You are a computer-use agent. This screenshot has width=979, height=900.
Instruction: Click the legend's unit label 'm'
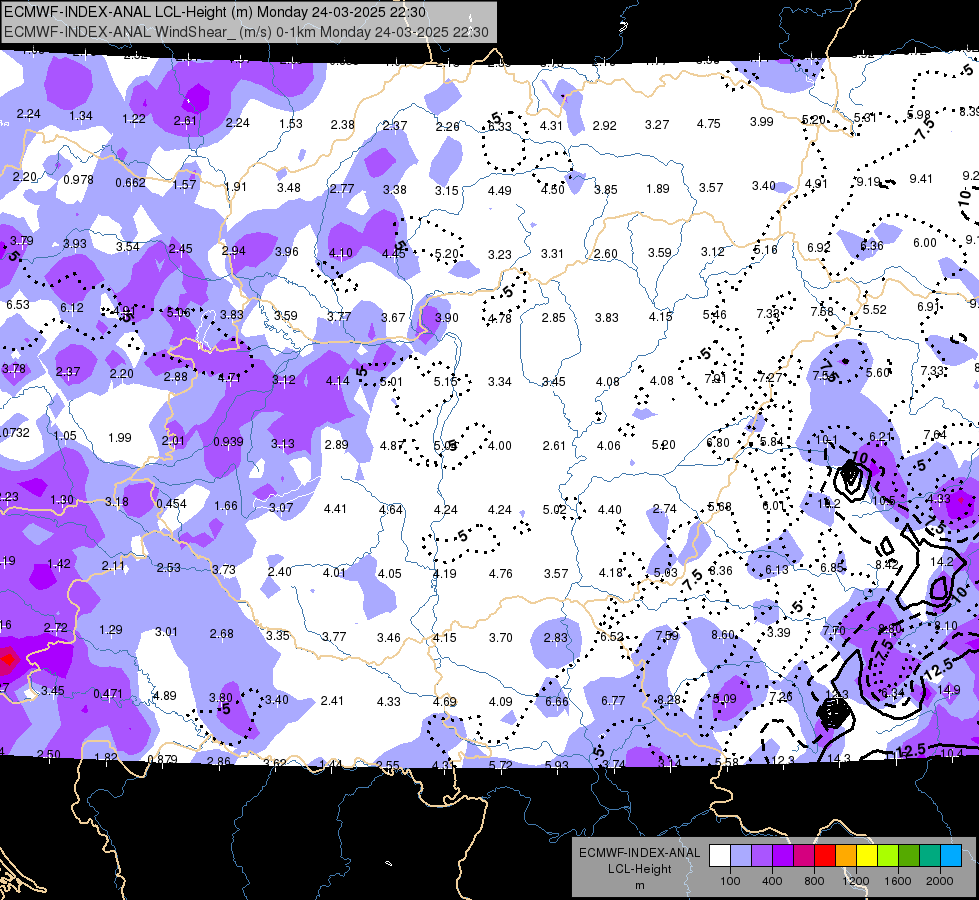click(639, 886)
